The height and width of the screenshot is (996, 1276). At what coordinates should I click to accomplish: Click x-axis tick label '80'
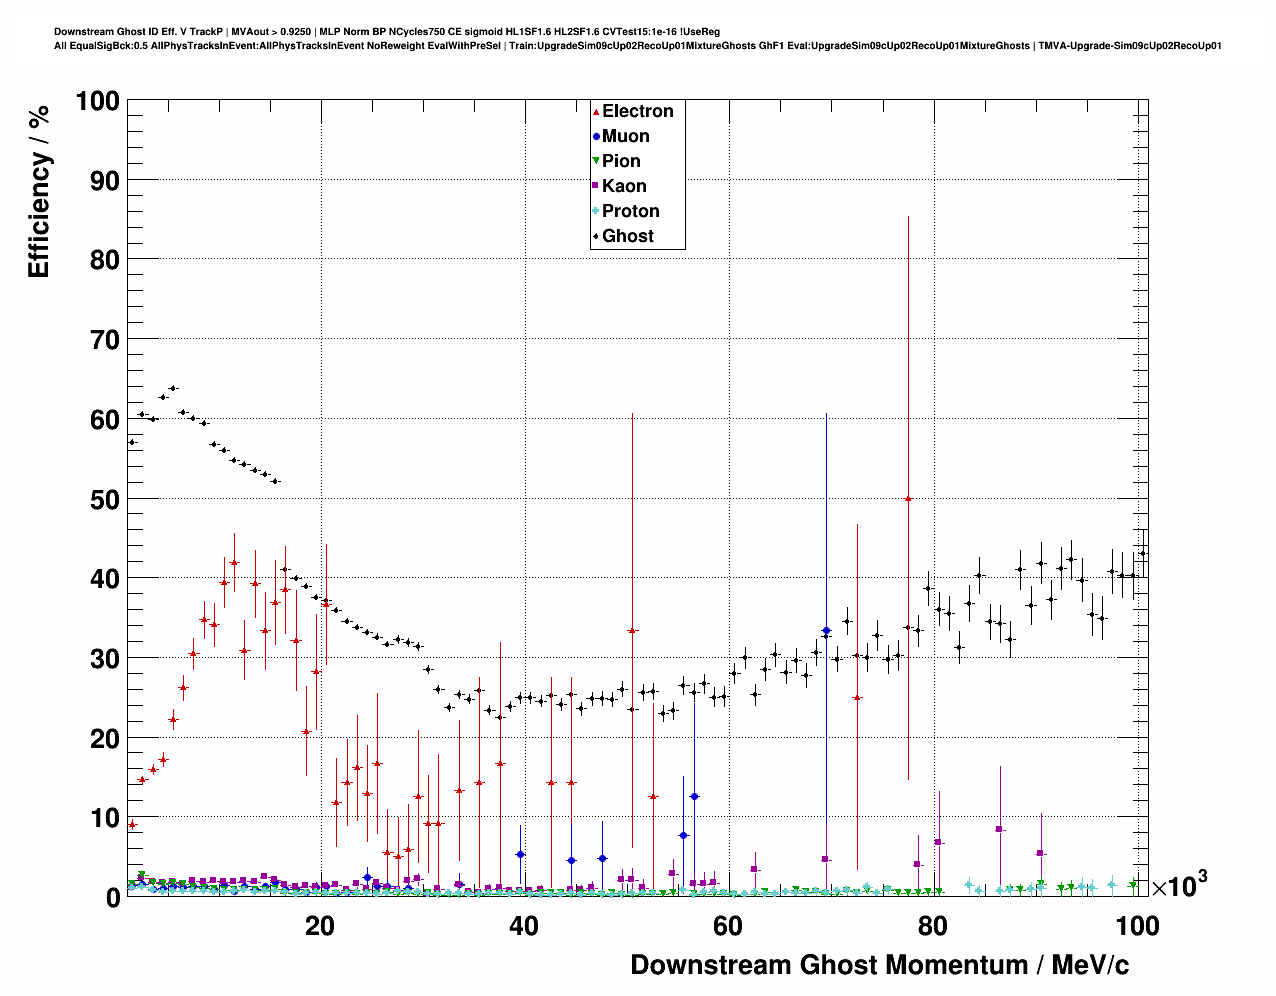[x=933, y=926]
